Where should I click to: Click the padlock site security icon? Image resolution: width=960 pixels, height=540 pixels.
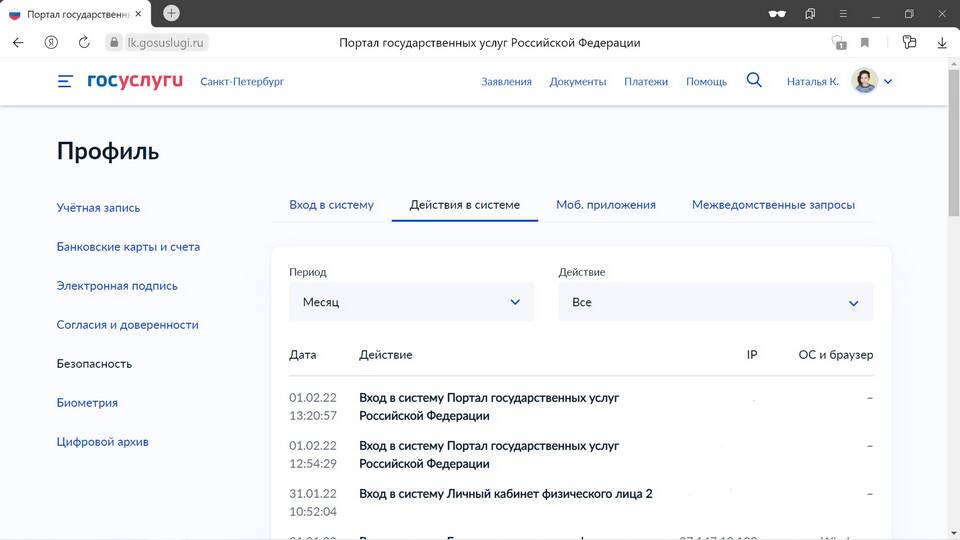113,42
